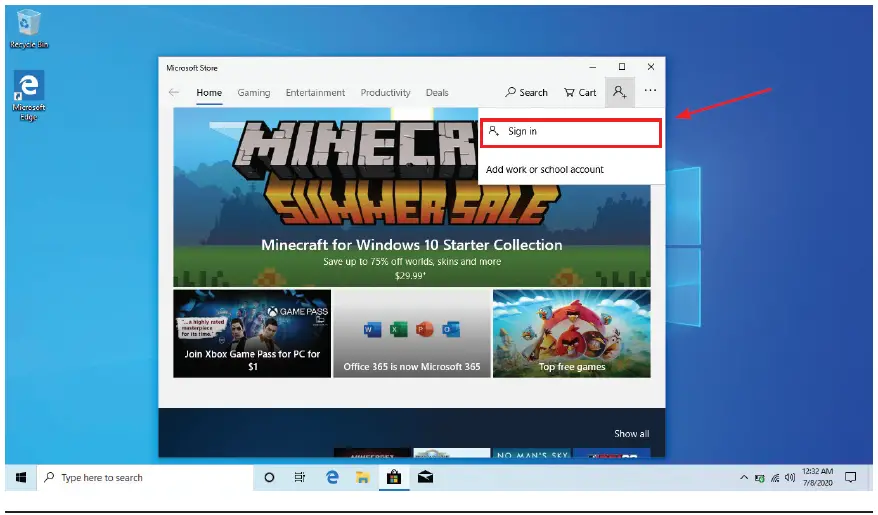Maximize the Microsoft Store window
Screen dimensions: 878x515
(622, 67)
